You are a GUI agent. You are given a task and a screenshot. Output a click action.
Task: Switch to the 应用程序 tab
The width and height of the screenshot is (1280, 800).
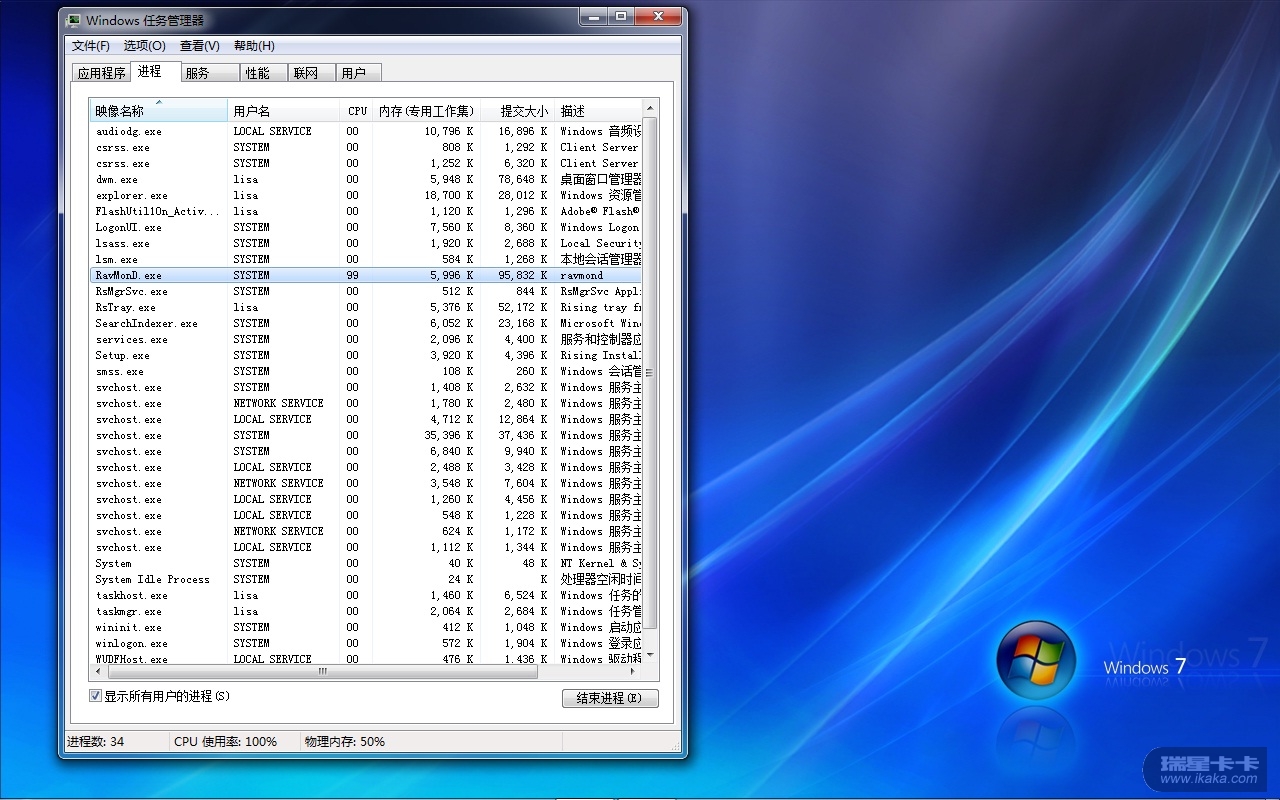point(102,73)
